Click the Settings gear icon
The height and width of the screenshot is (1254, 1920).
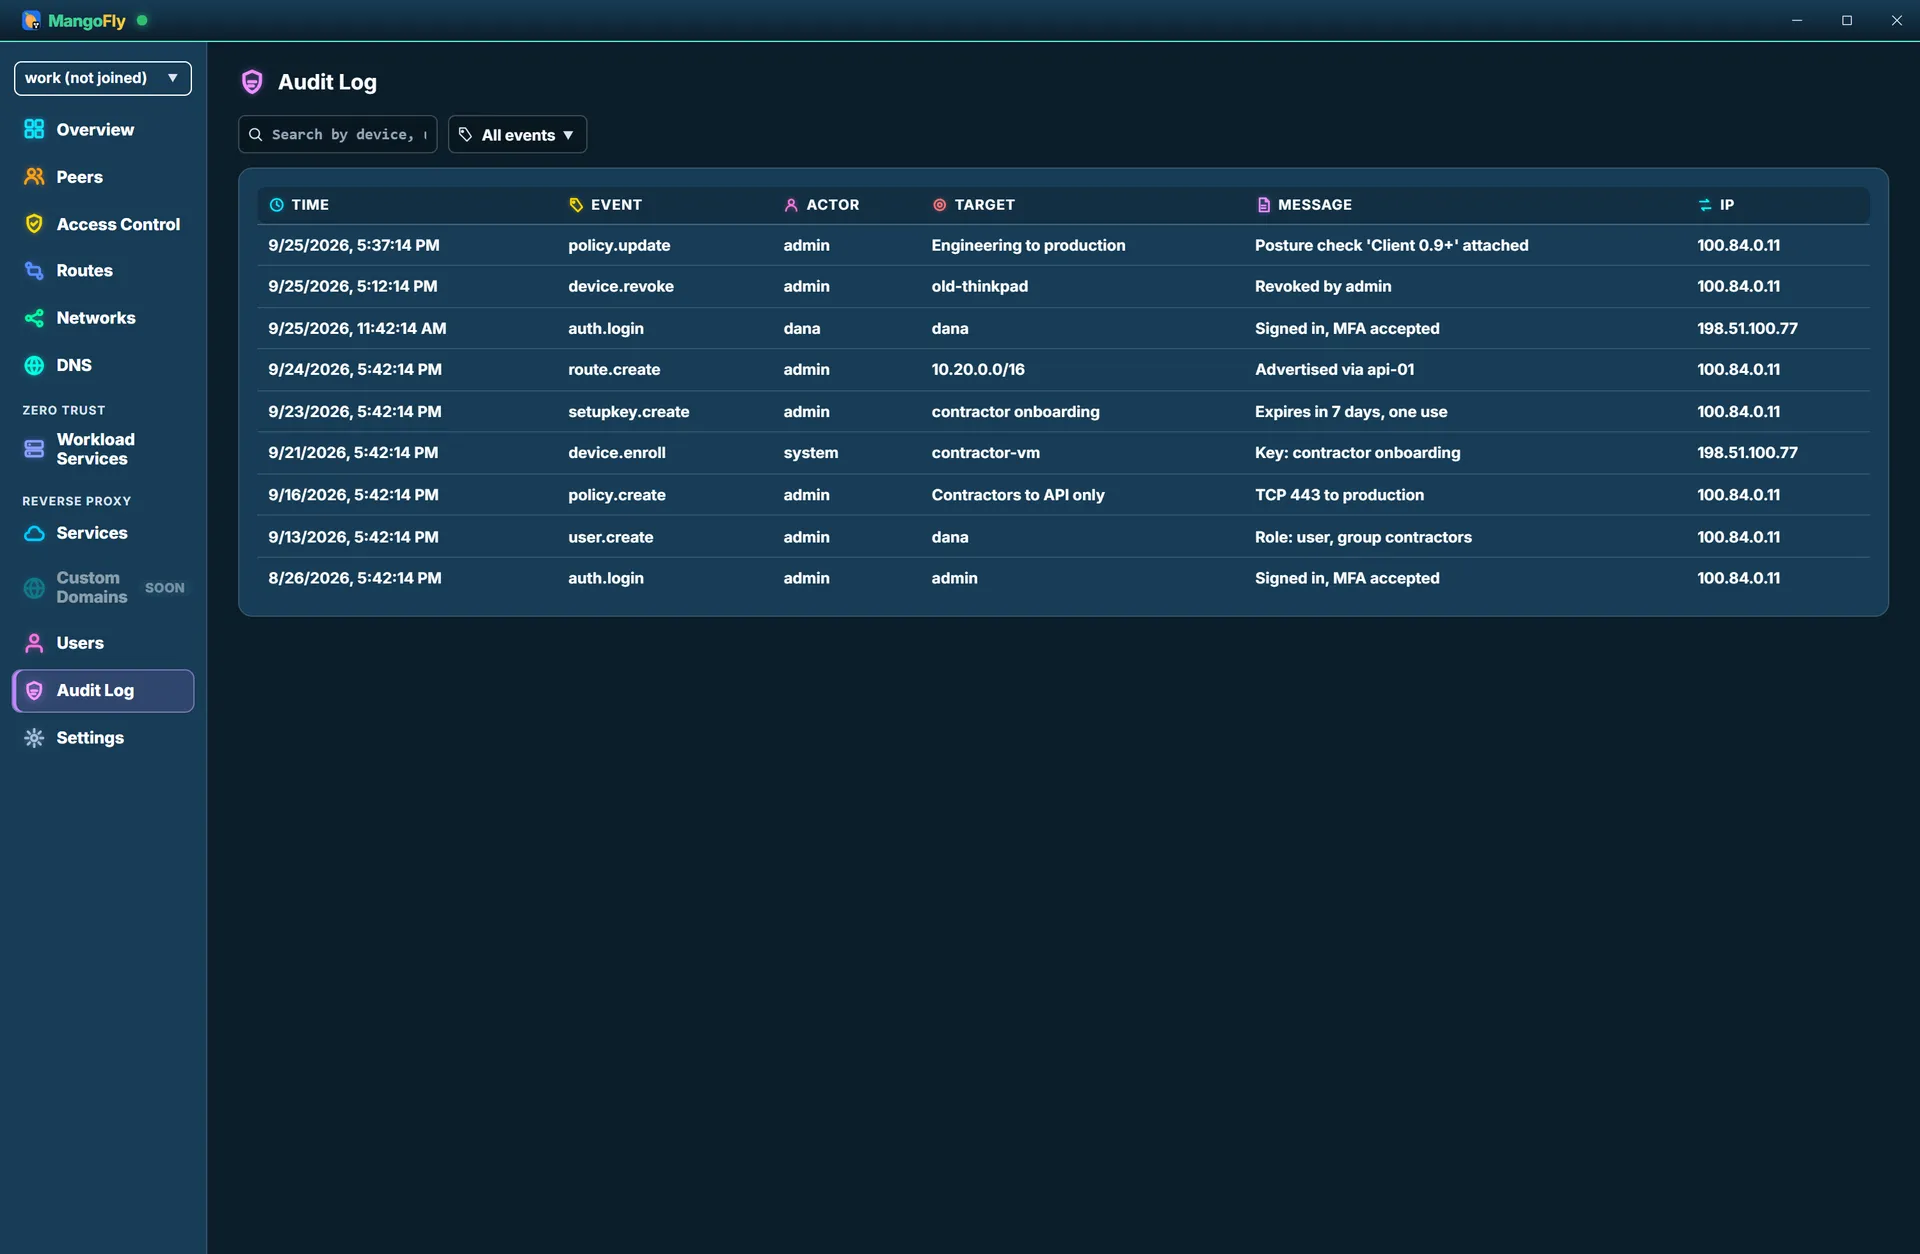[34, 738]
